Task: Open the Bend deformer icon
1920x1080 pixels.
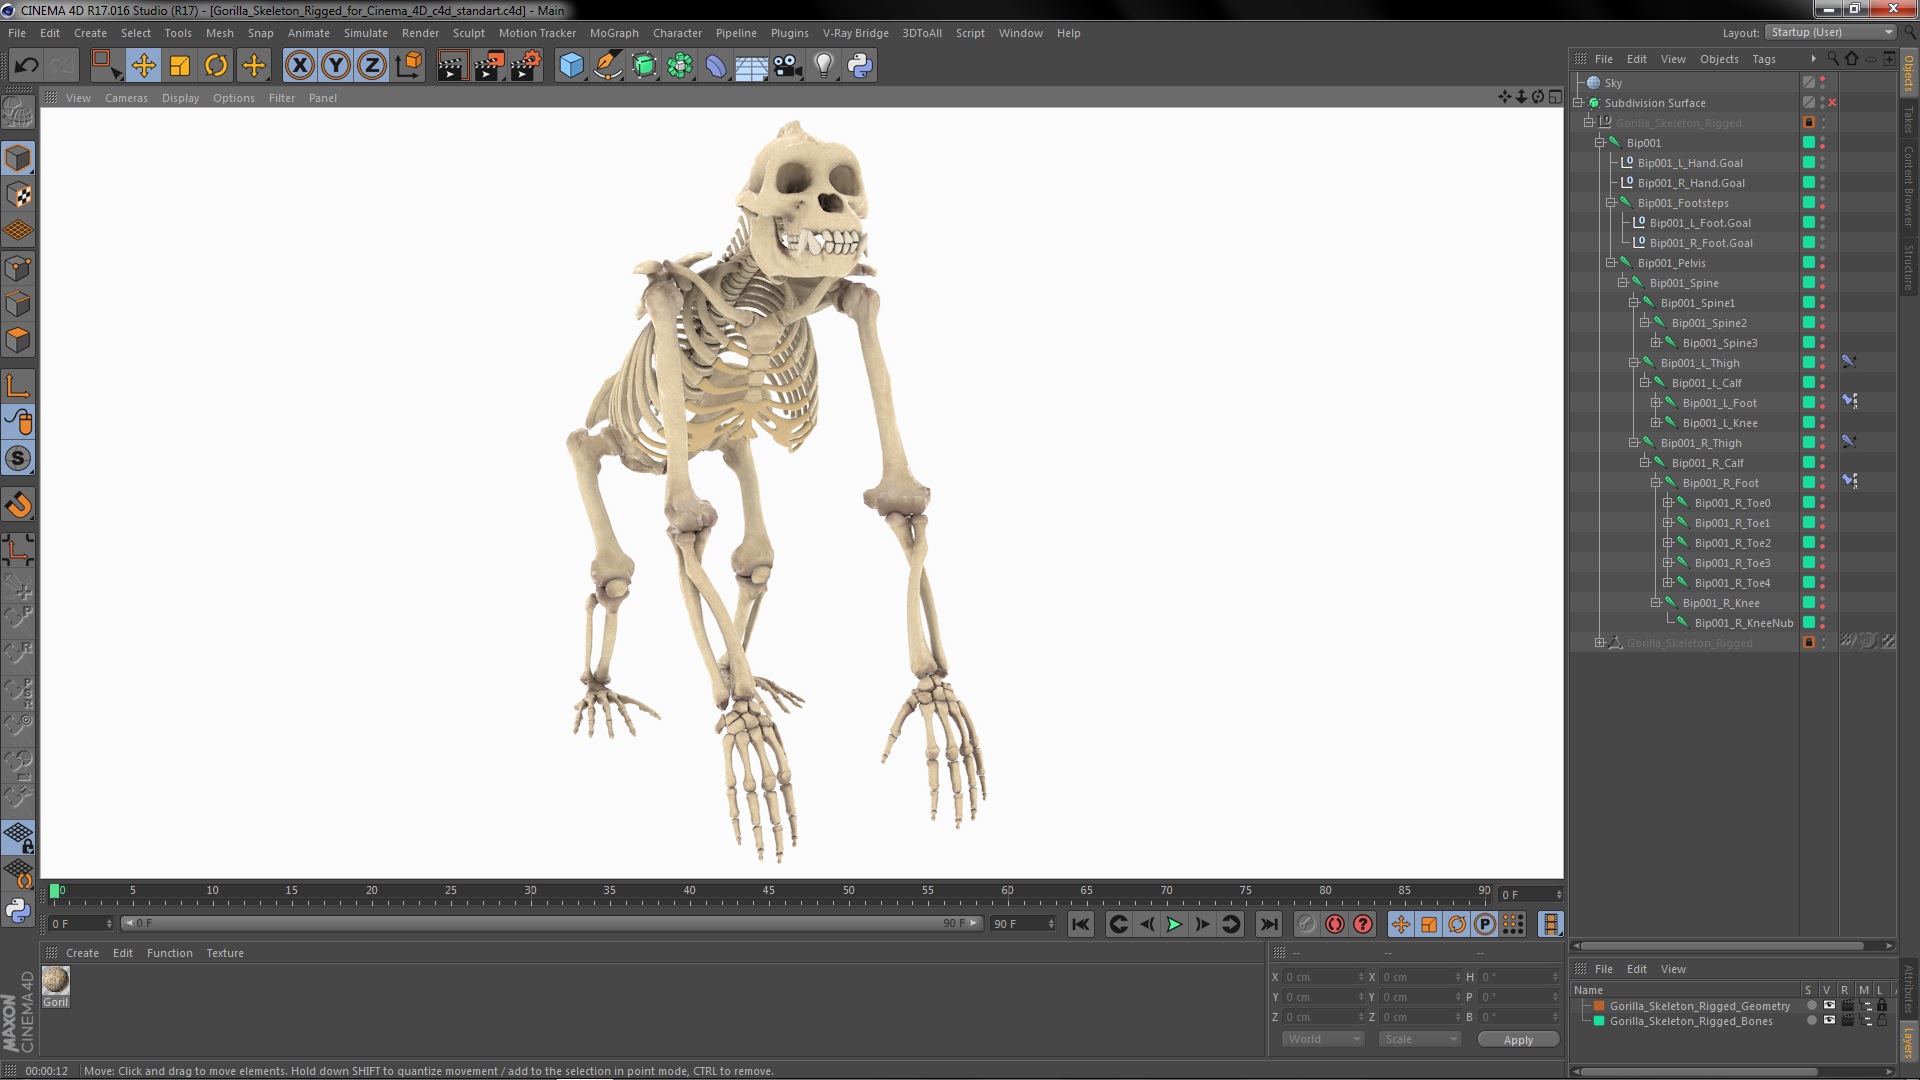Action: (x=716, y=66)
